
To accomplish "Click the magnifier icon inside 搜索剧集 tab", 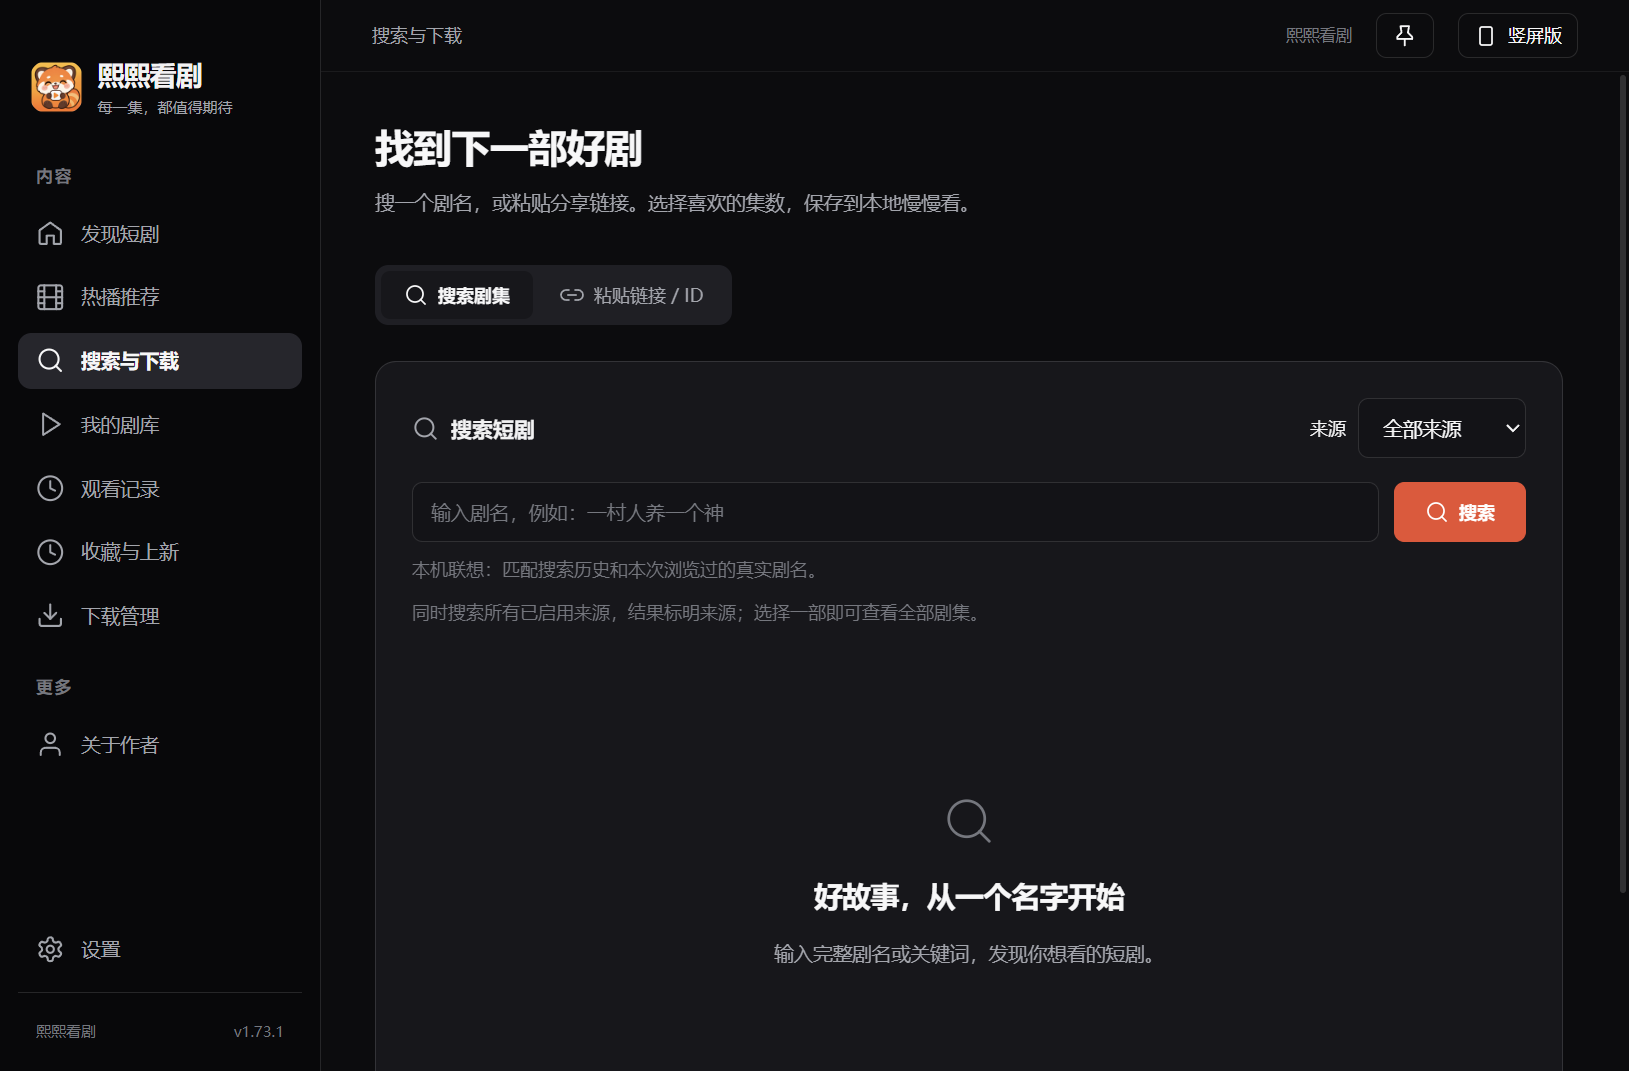I will tap(416, 295).
